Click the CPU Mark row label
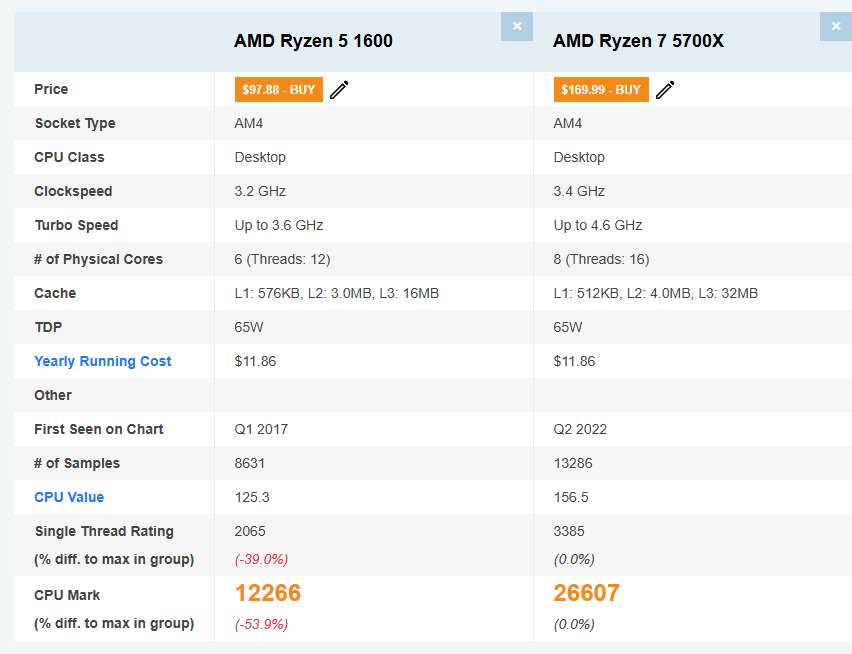Viewport: 852px width, 654px height. pyautogui.click(x=67, y=595)
